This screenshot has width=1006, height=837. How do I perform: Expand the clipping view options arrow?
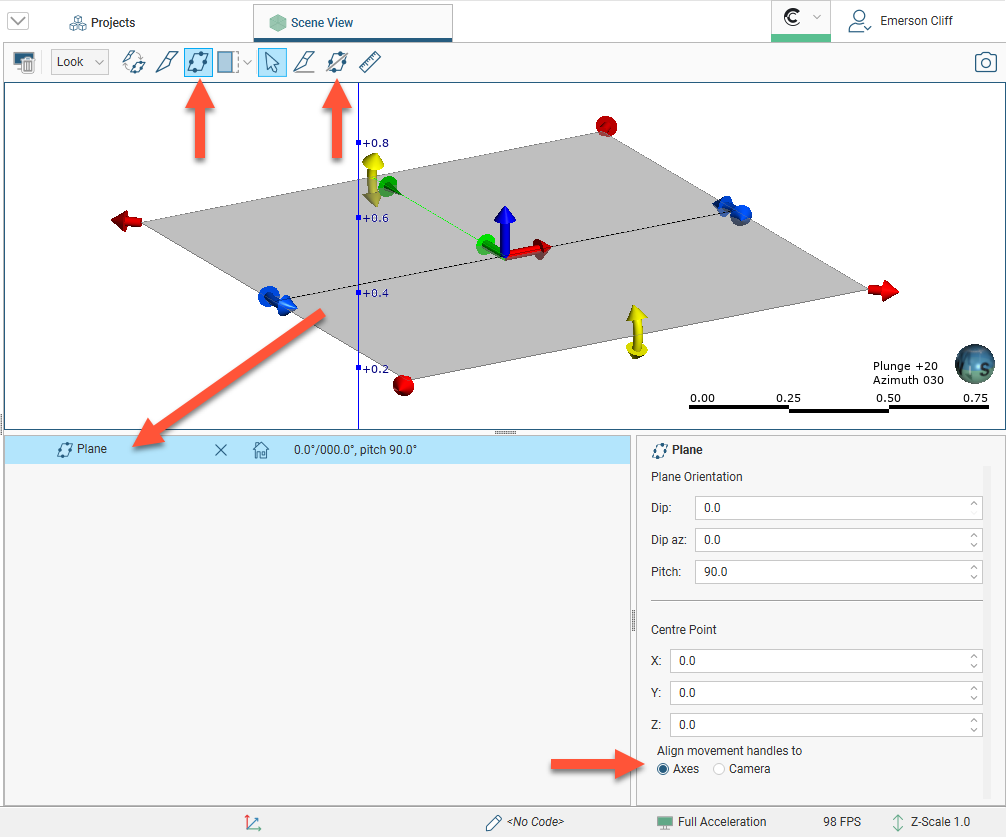[247, 62]
